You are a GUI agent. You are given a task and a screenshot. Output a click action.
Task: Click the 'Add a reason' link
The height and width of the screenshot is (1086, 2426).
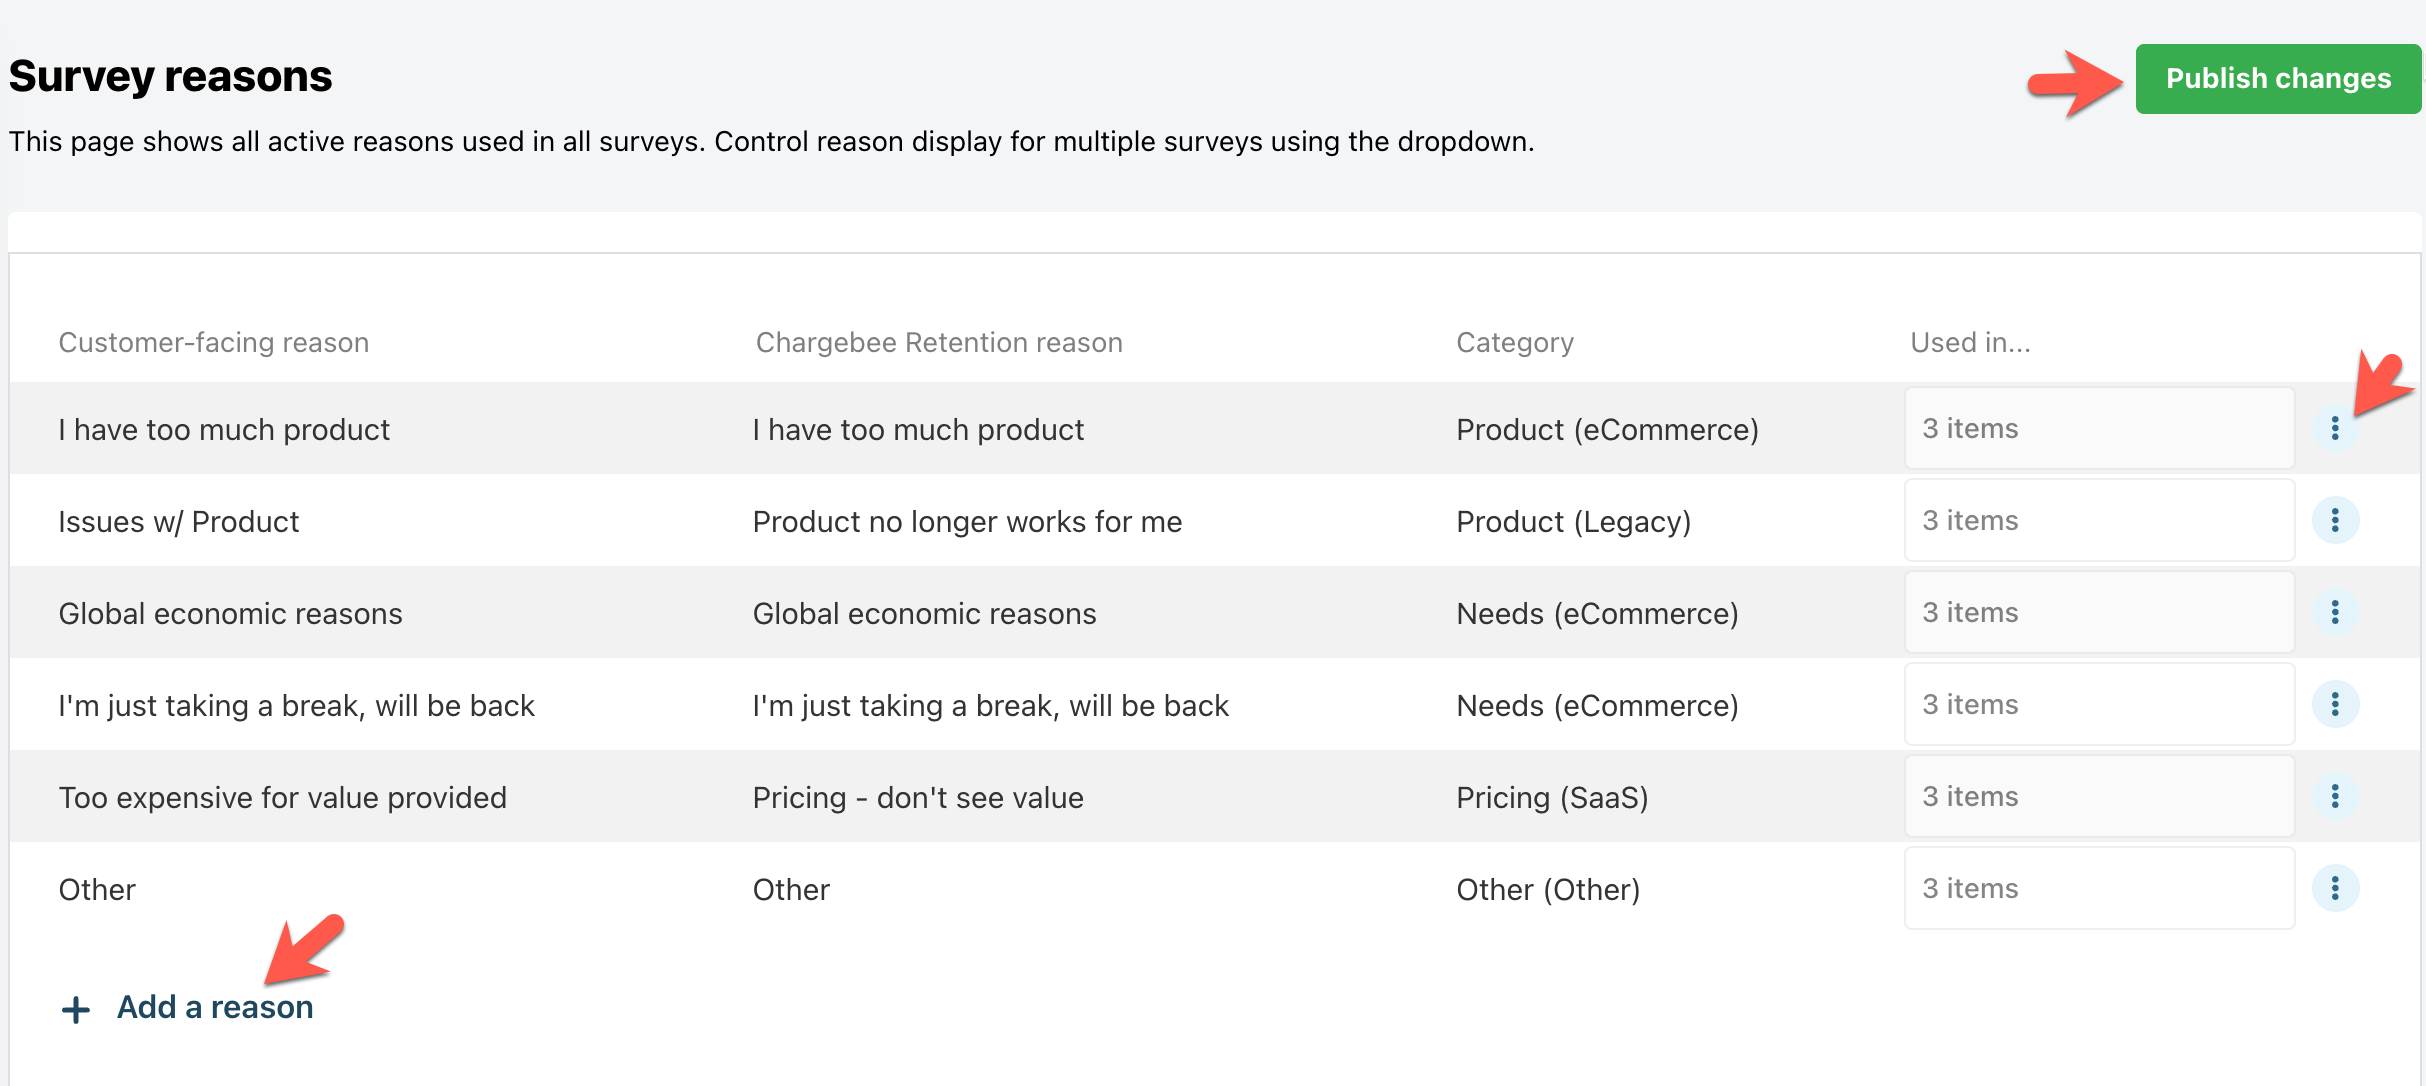click(215, 1007)
